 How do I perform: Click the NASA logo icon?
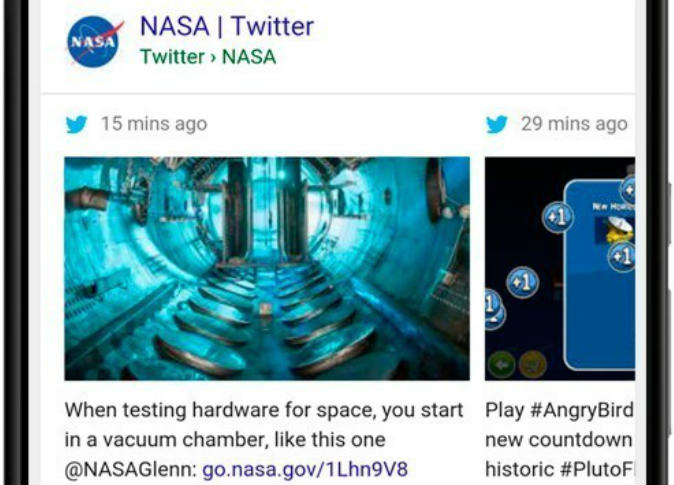click(96, 40)
